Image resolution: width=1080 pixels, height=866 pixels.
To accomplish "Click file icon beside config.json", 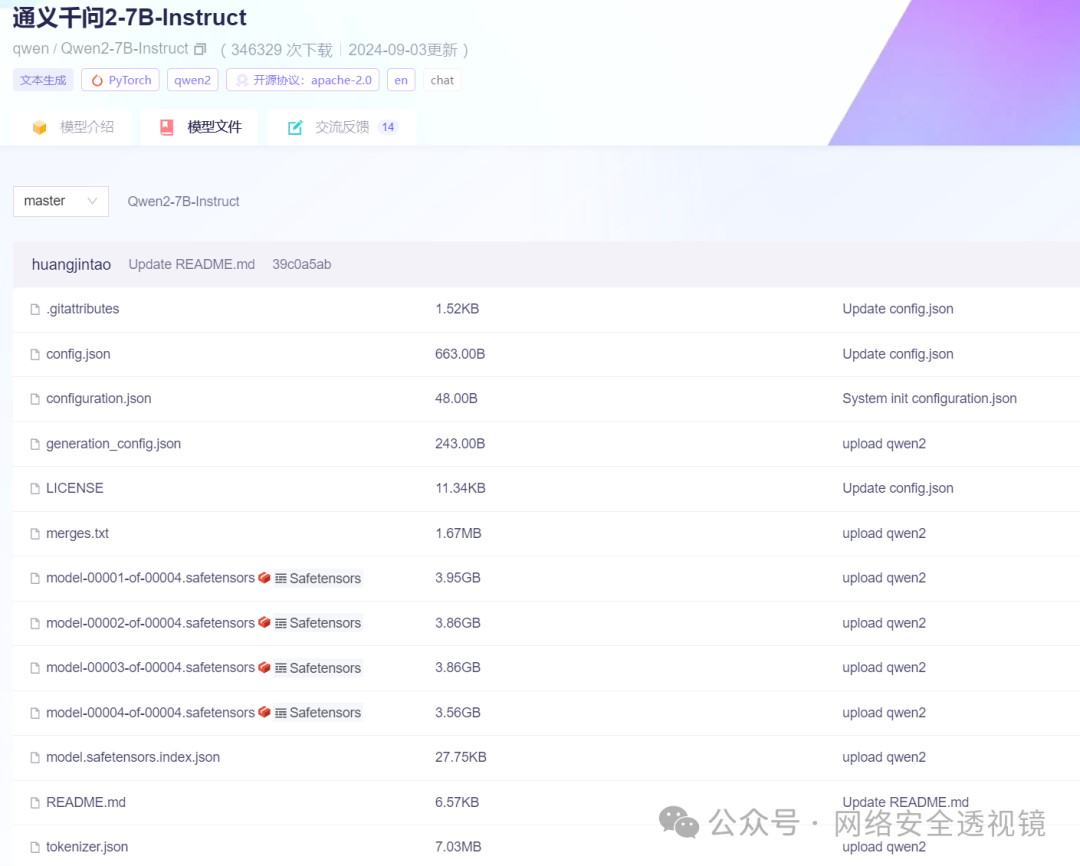I will point(35,354).
